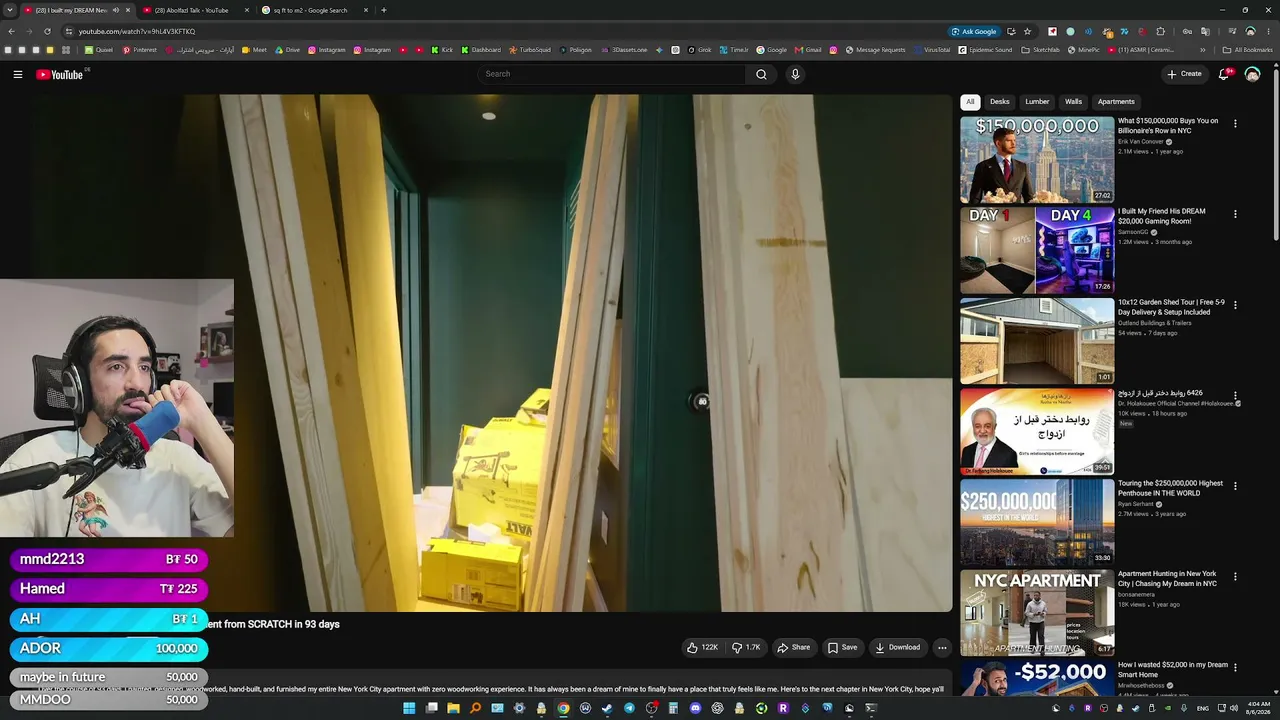The width and height of the screenshot is (1280, 720).
Task: Click the Ask Google button
Action: pyautogui.click(x=974, y=31)
